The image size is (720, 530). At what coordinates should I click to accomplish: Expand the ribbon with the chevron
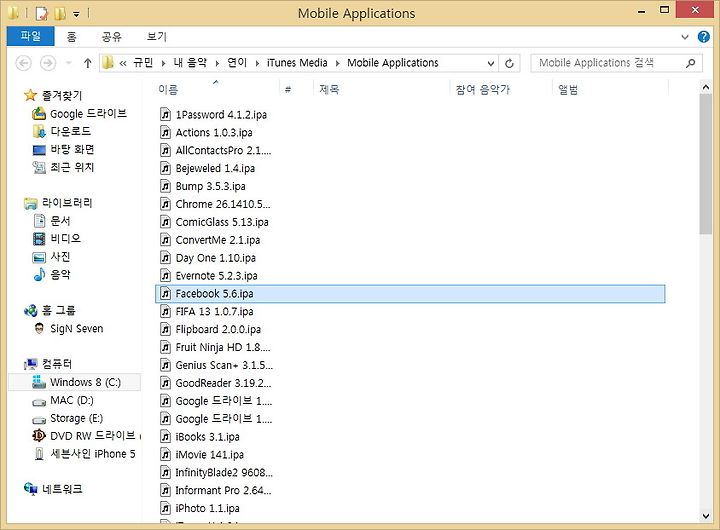coord(685,37)
